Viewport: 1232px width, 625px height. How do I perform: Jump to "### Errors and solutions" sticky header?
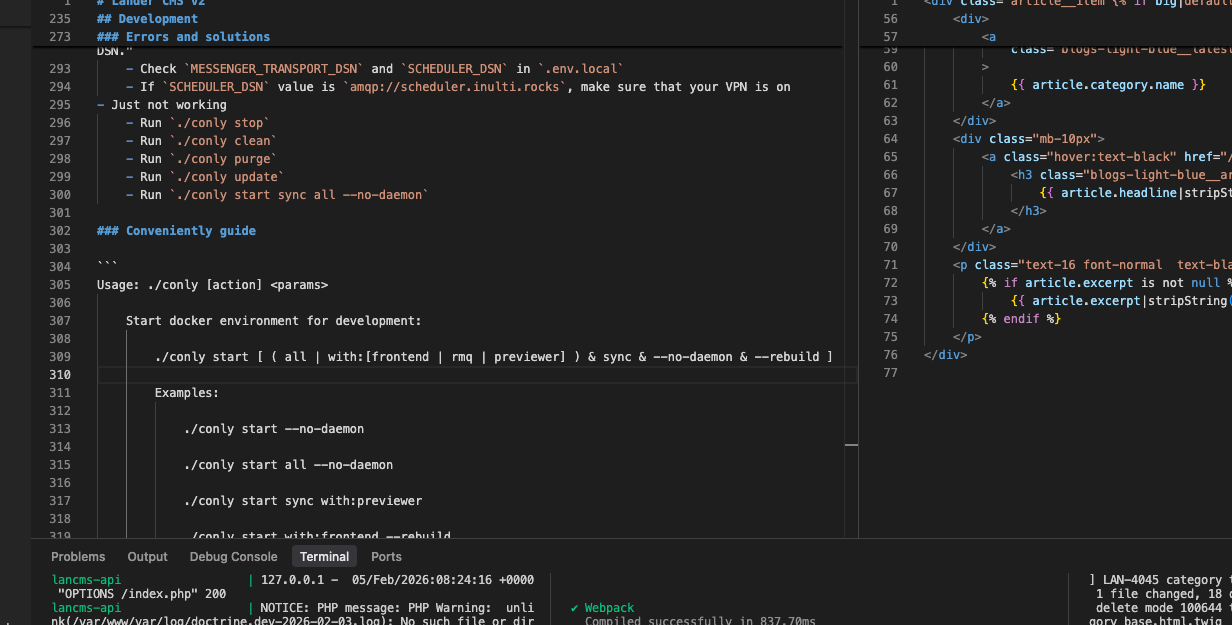point(183,37)
